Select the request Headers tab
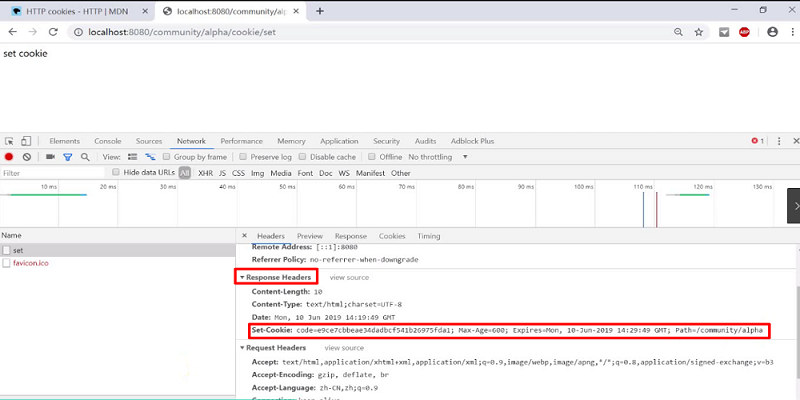 point(271,236)
